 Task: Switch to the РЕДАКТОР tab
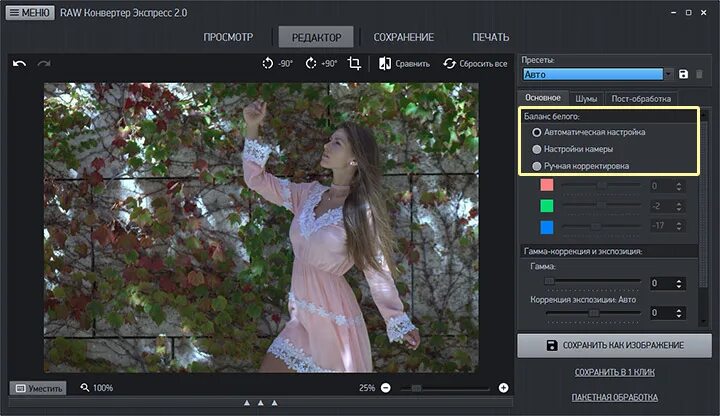[316, 37]
